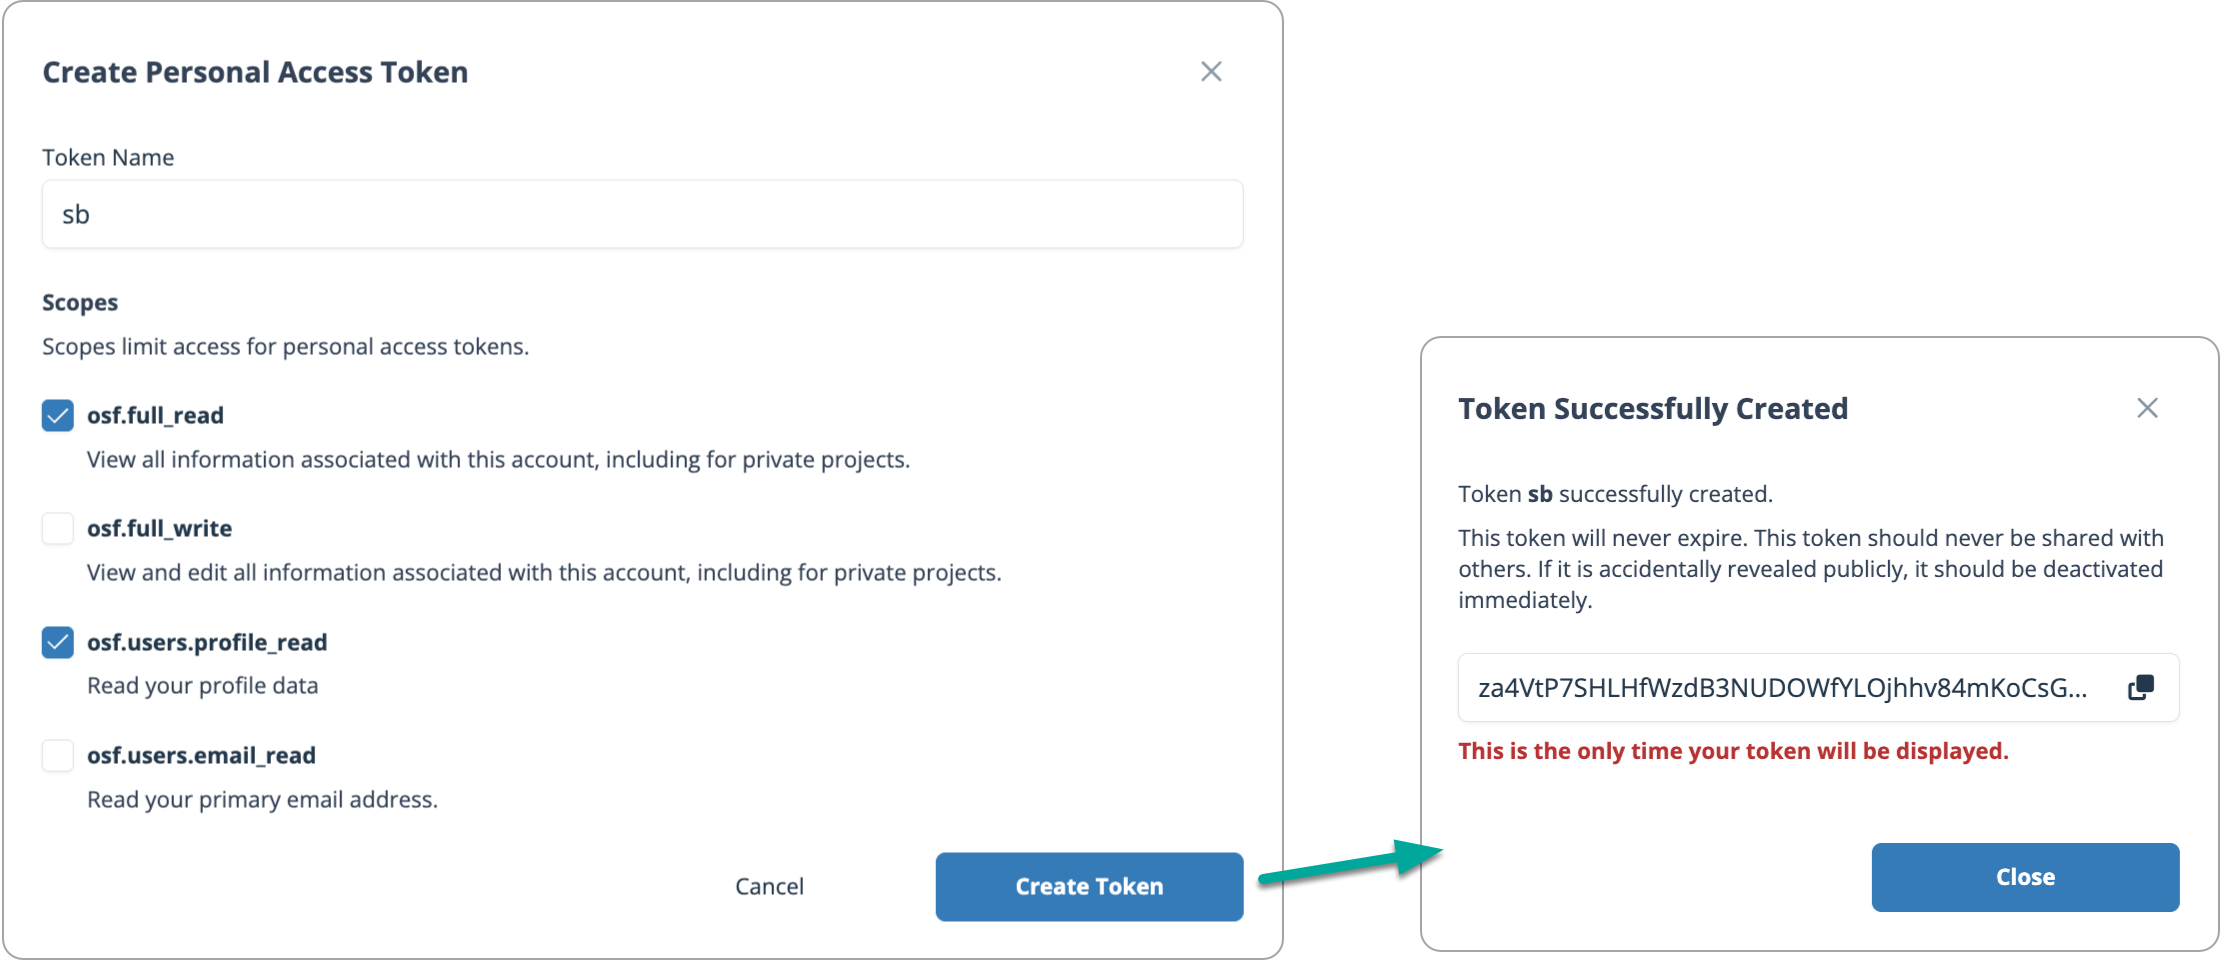Uncheck the osf.users.profile_read scope
This screenshot has height=962, width=2220.
(x=57, y=642)
